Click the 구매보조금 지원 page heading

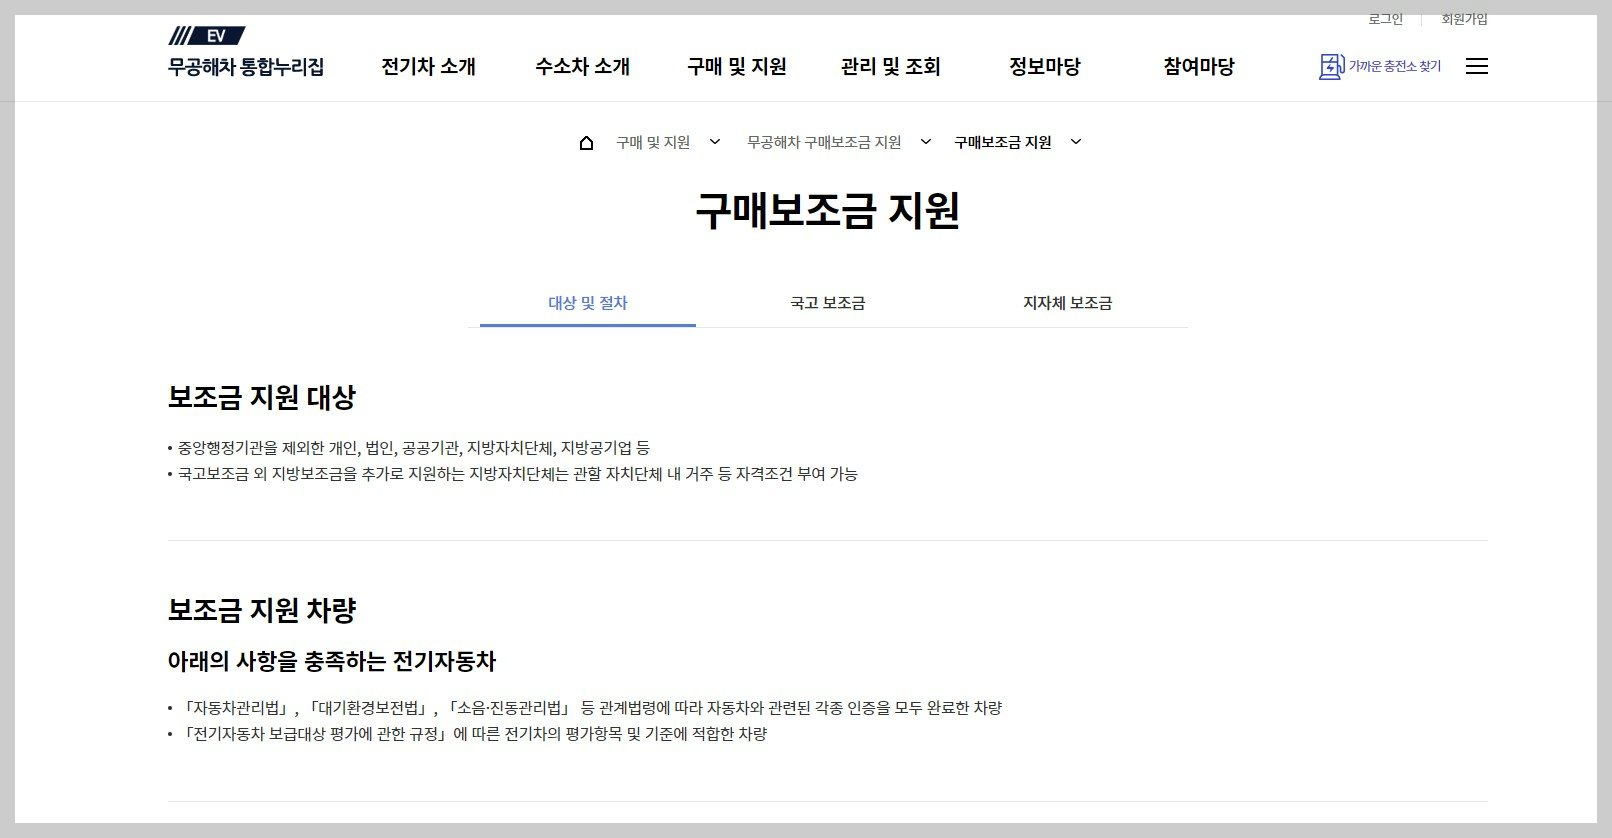tap(828, 211)
